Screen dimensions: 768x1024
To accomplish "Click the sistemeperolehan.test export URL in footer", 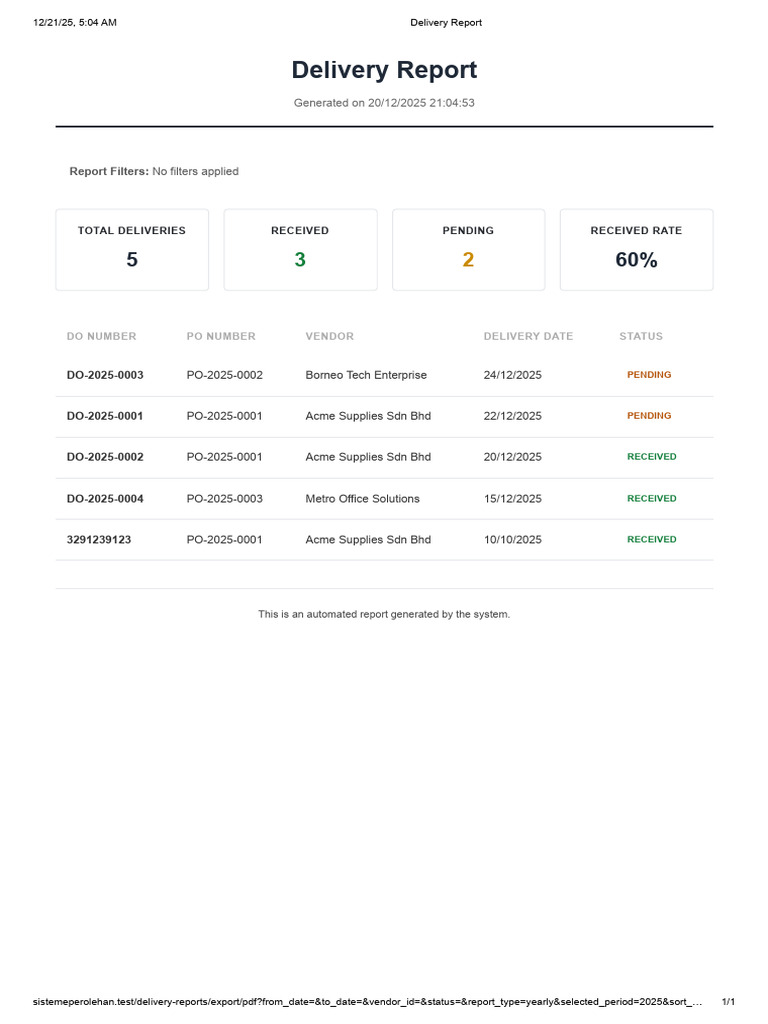I will (x=368, y=1001).
